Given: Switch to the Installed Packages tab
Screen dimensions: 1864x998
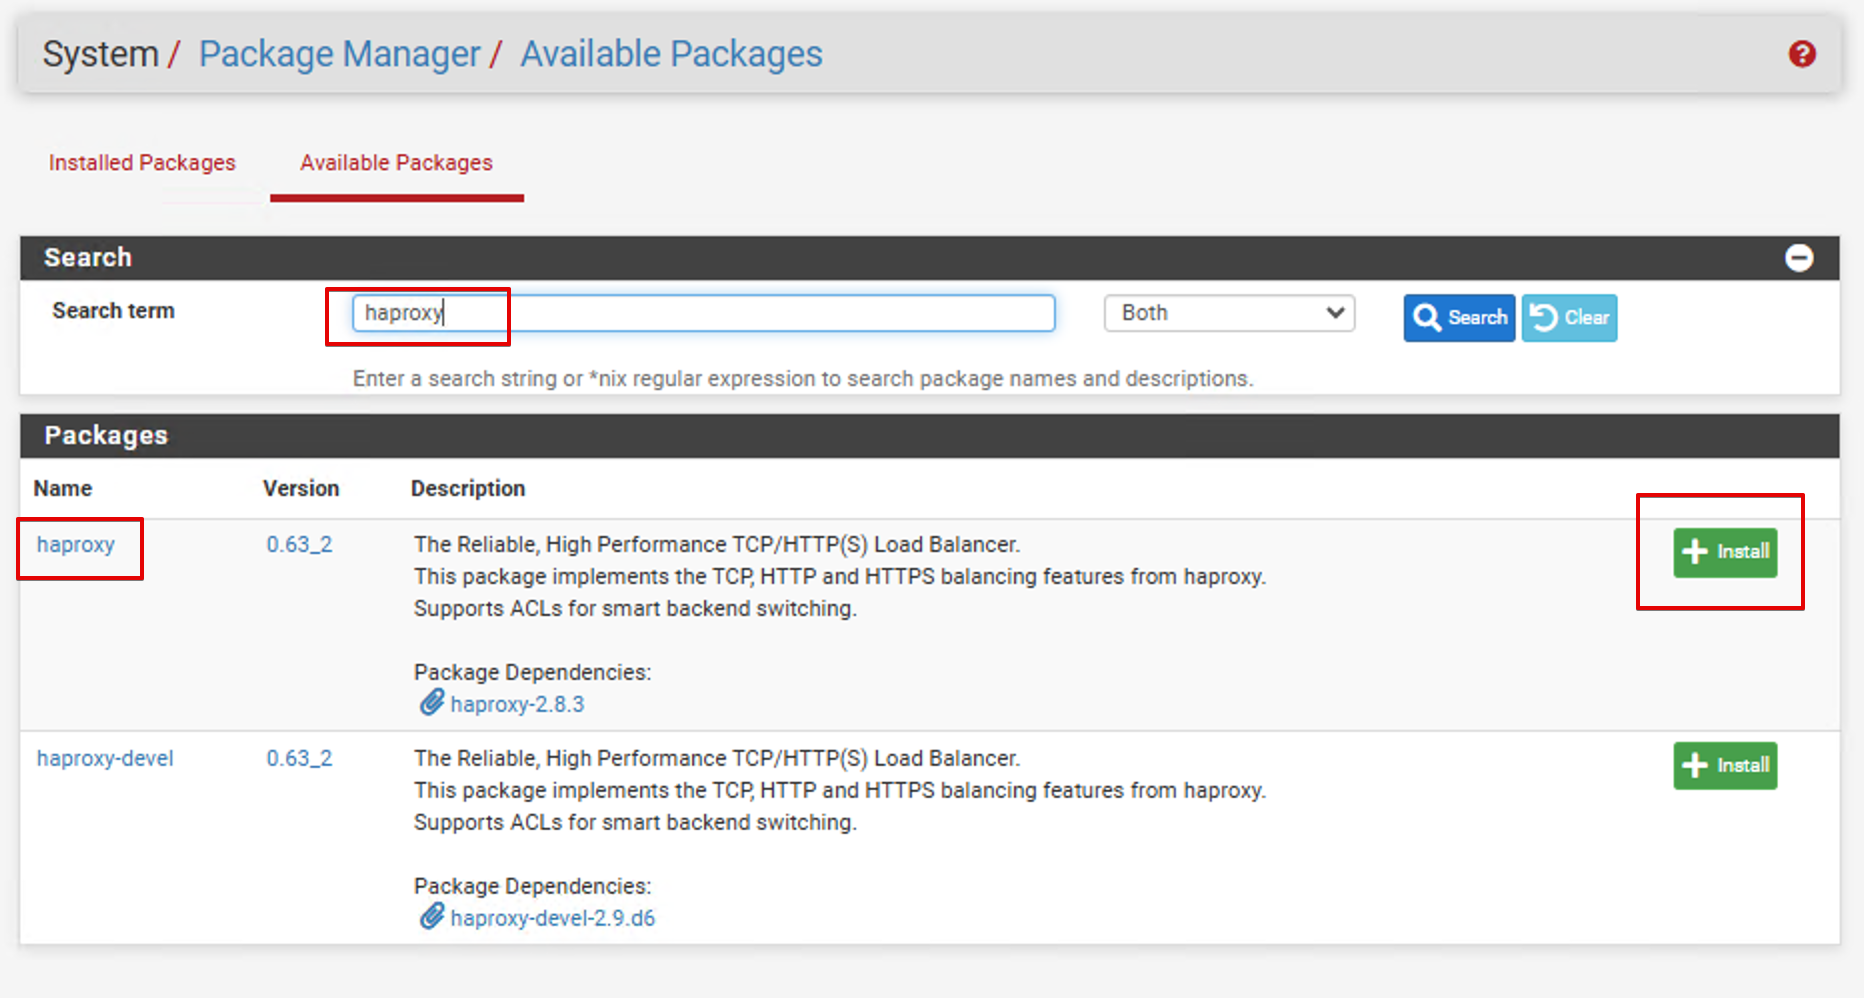Looking at the screenshot, I should [x=142, y=163].
